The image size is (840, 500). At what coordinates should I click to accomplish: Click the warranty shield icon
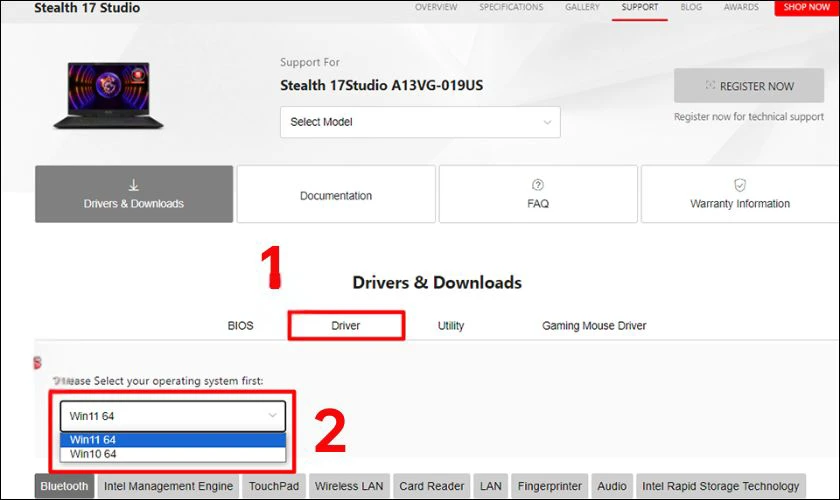pos(740,185)
